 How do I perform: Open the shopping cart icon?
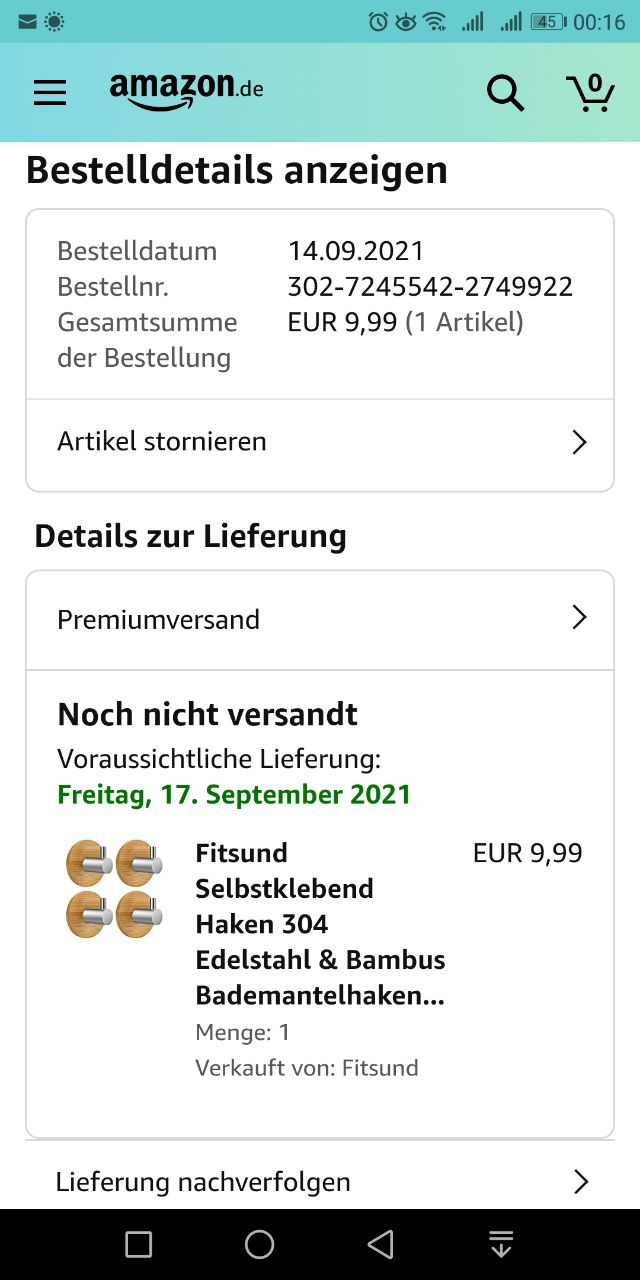point(590,92)
